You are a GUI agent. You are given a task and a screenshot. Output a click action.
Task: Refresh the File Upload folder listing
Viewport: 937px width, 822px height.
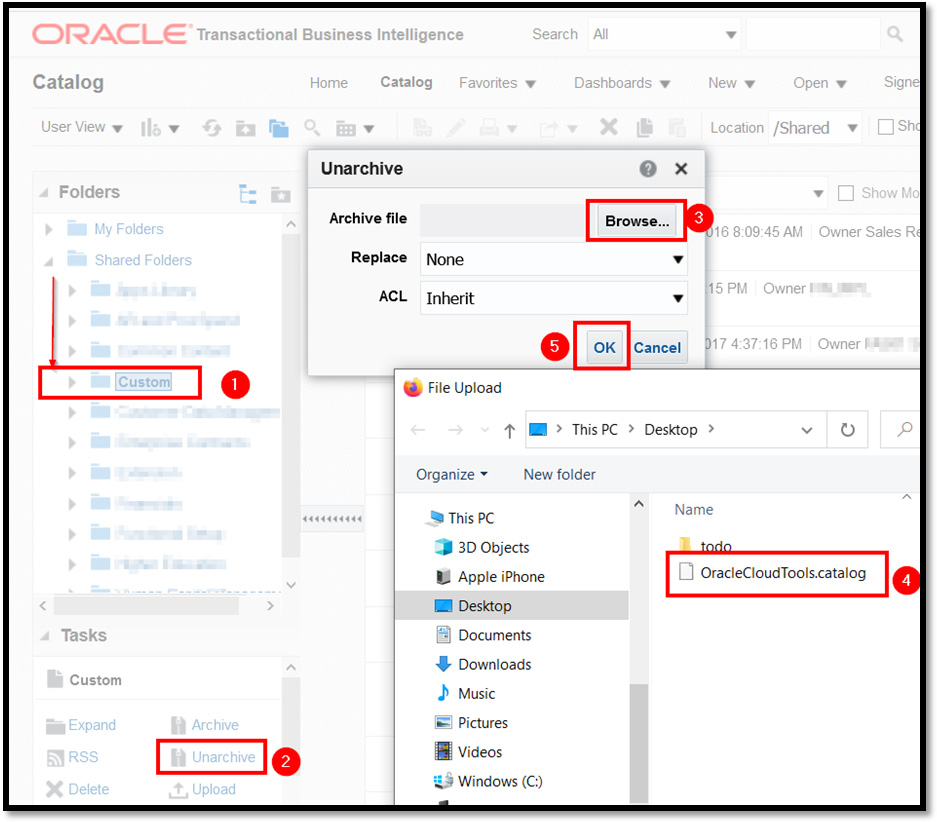coord(847,430)
